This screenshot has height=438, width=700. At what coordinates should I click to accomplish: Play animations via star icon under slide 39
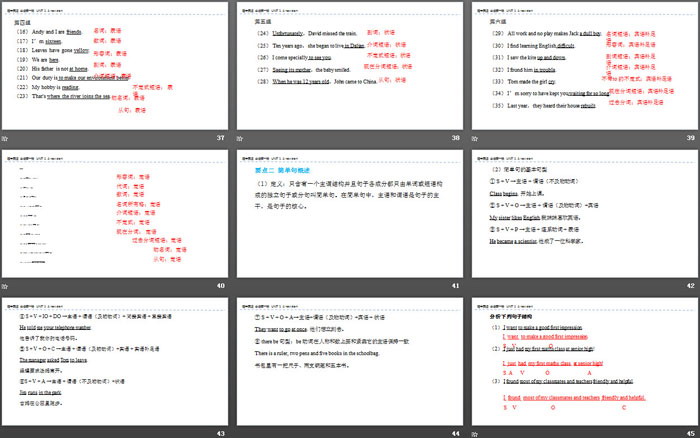(x=475, y=138)
